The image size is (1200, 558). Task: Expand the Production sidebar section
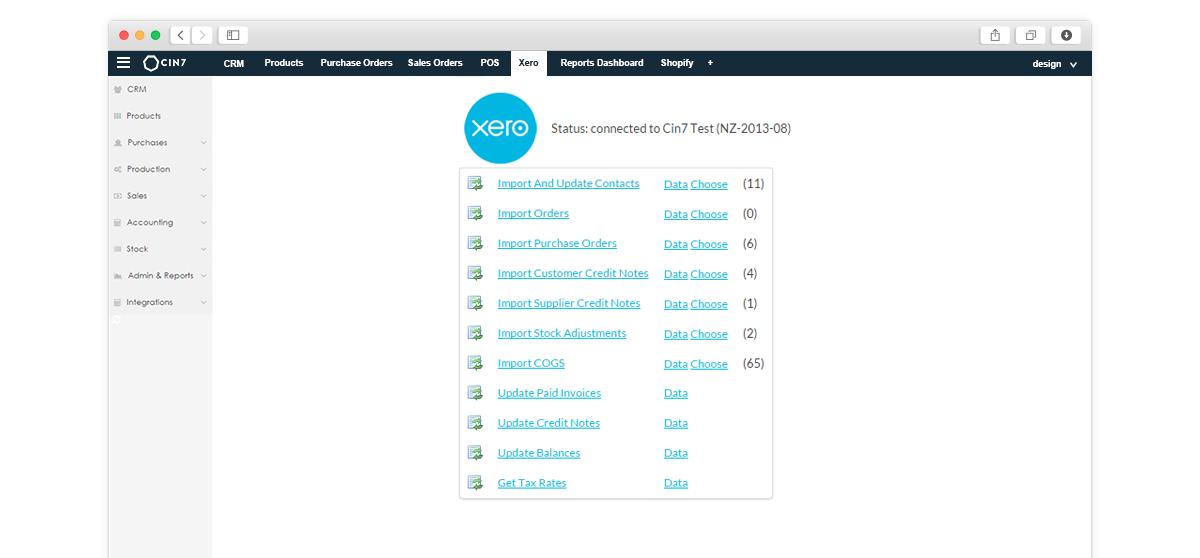[160, 169]
